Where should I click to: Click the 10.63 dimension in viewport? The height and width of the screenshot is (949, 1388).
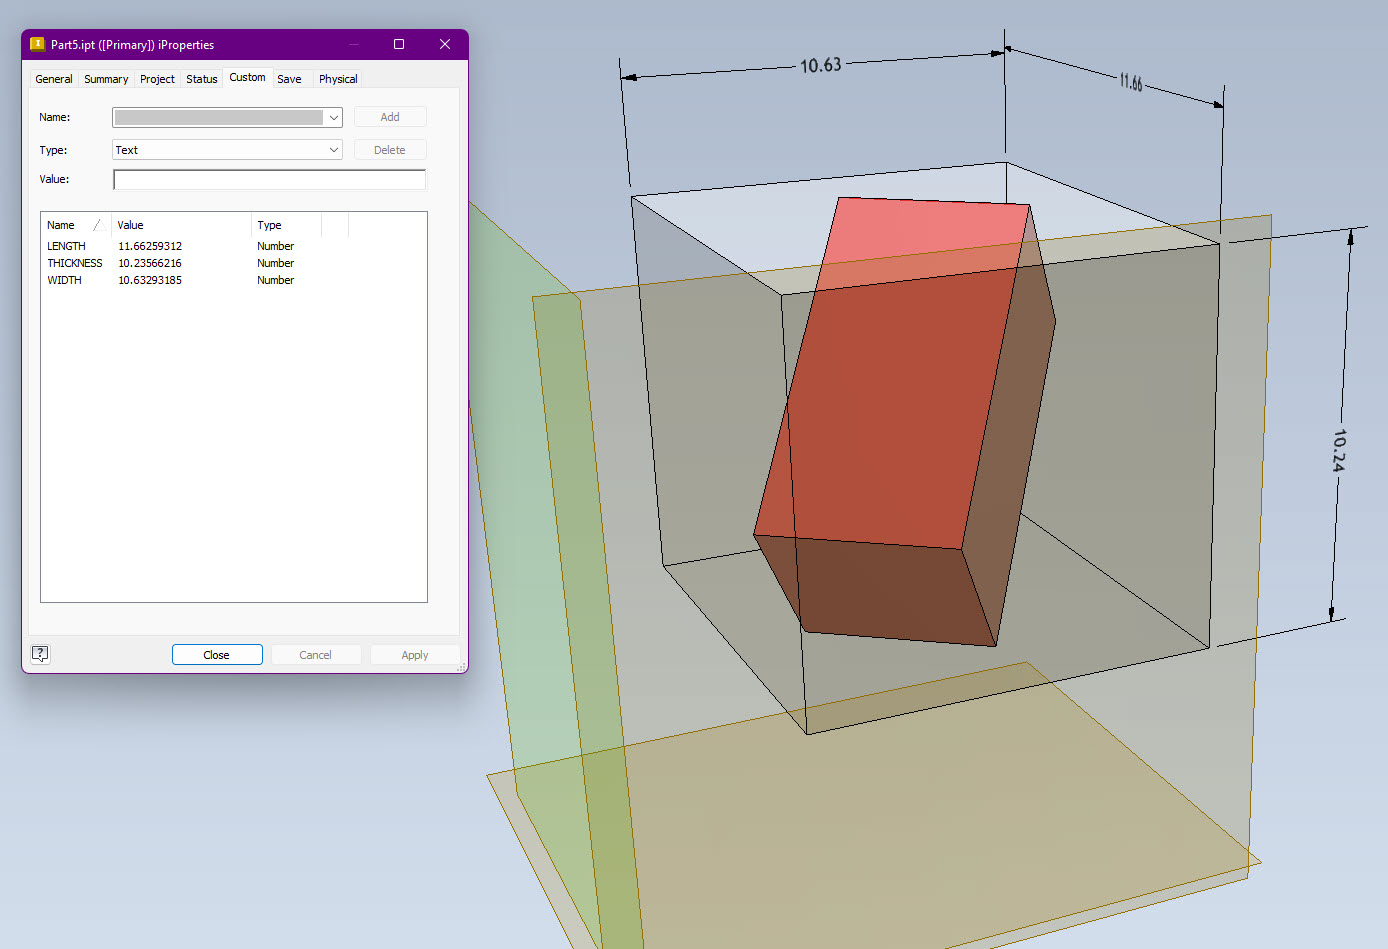(x=821, y=65)
